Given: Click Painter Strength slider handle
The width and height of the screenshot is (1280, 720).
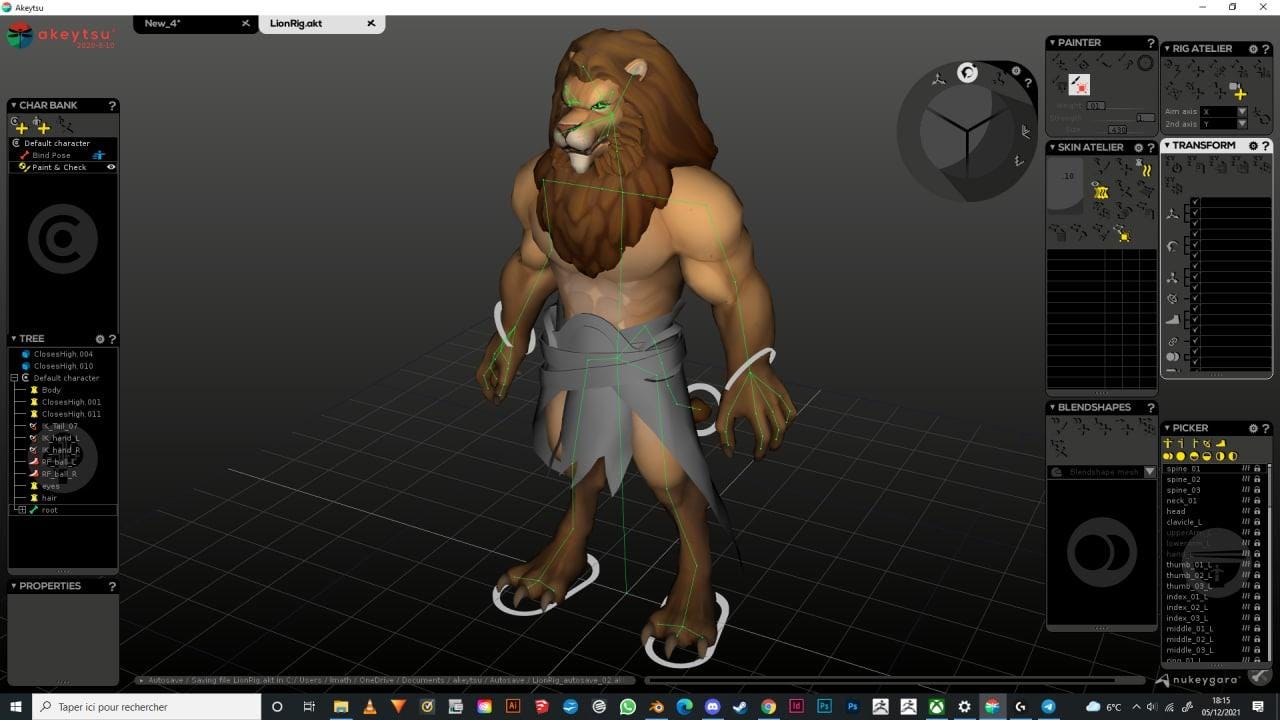Looking at the screenshot, I should pos(1145,118).
